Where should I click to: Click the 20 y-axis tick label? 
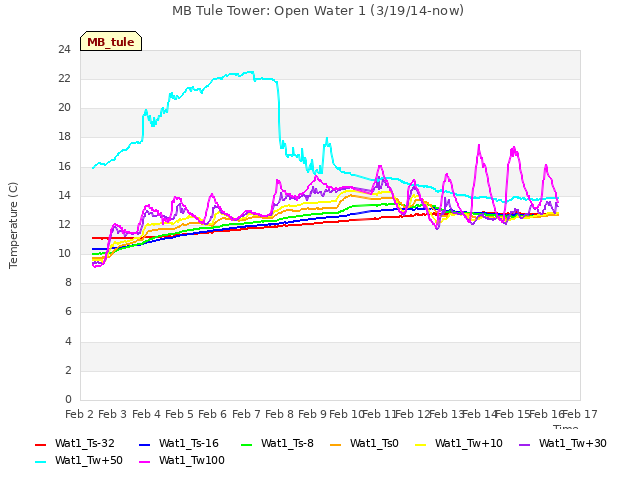click(x=64, y=108)
